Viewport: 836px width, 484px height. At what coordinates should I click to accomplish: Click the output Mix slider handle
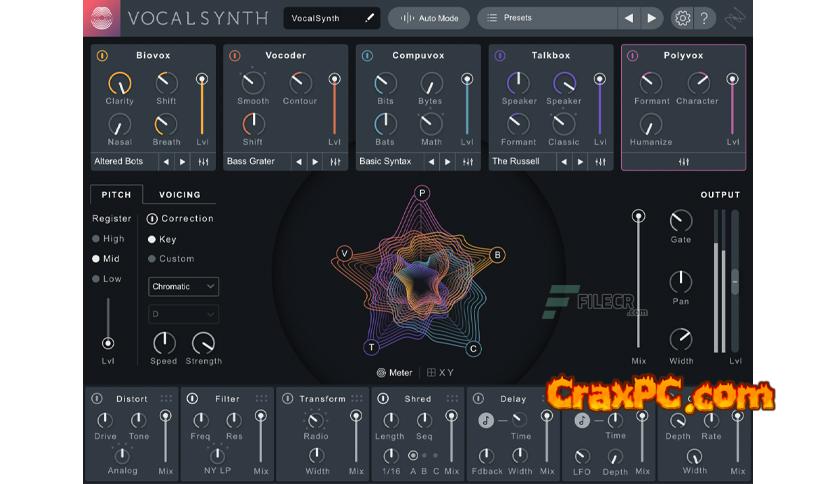(638, 217)
